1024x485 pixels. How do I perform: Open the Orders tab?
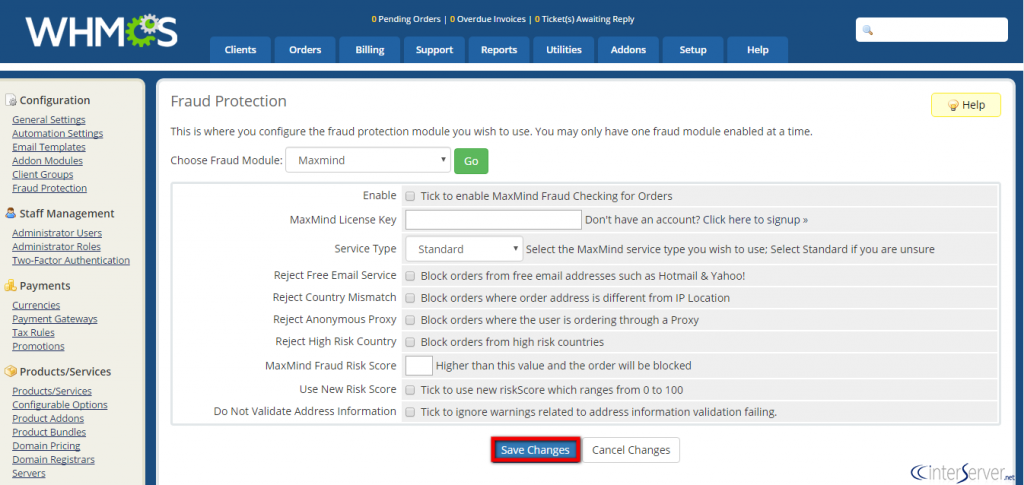pyautogui.click(x=305, y=50)
